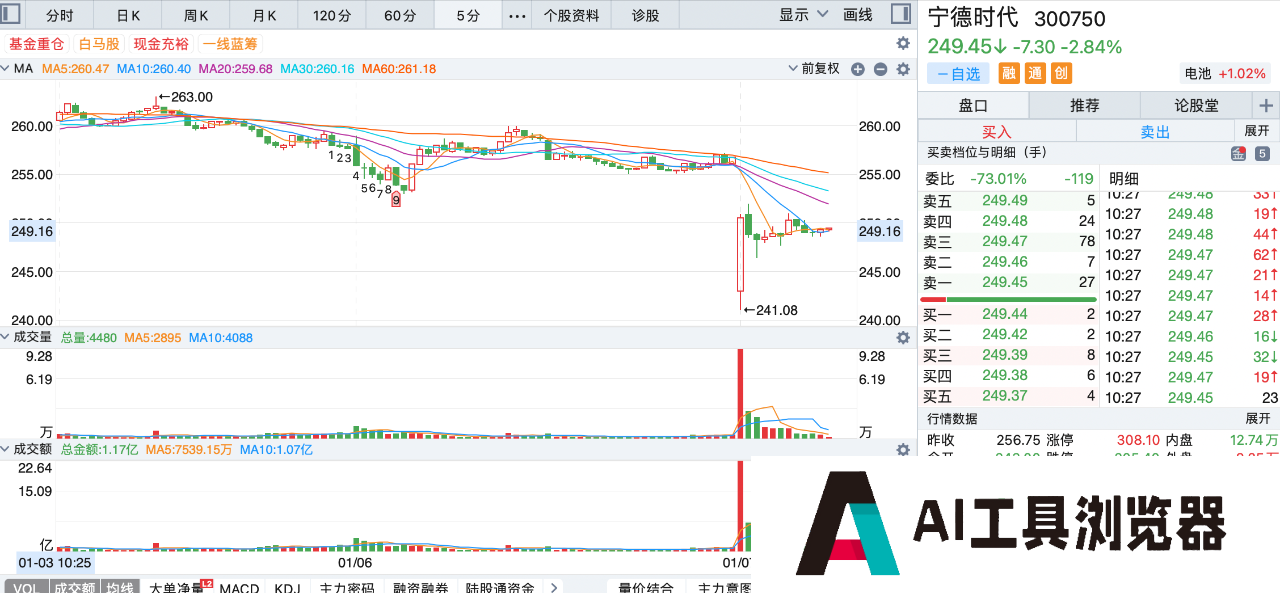The image size is (1280, 593).
Task: Click the number 9 signal marker
Action: click(x=396, y=200)
